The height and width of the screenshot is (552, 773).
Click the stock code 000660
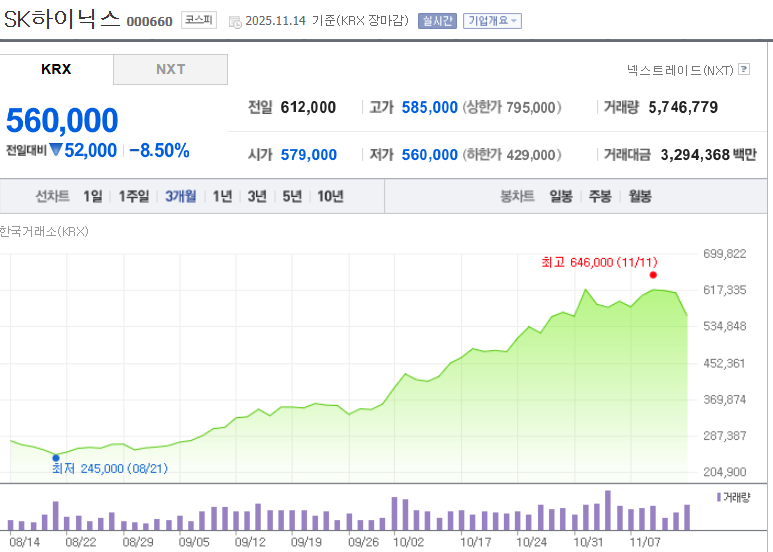[149, 21]
